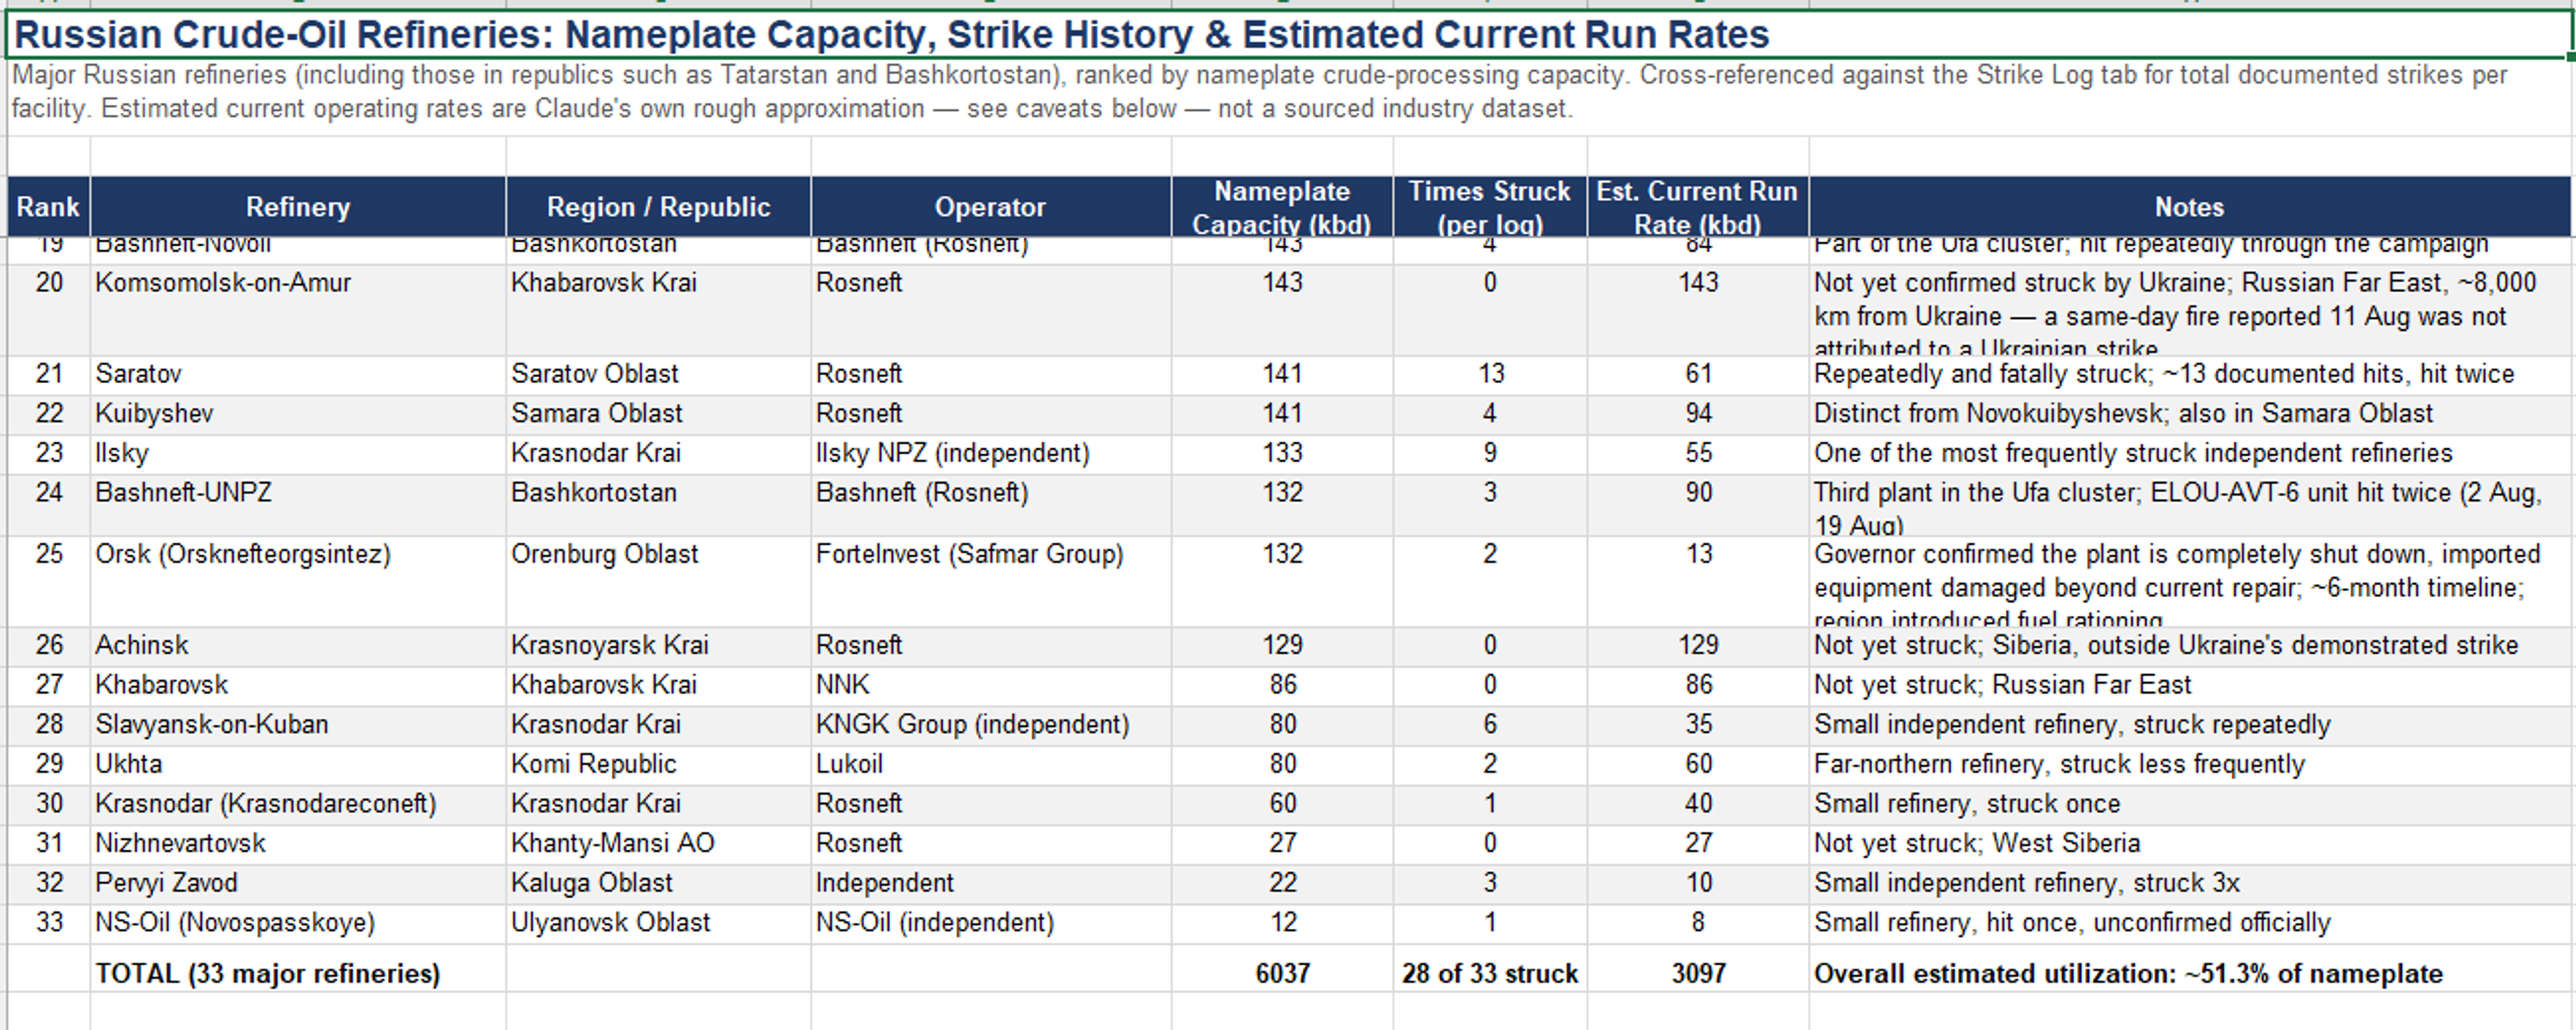Select the run rate 35 for Slavyansk-on-Kuban

pyautogui.click(x=1698, y=725)
